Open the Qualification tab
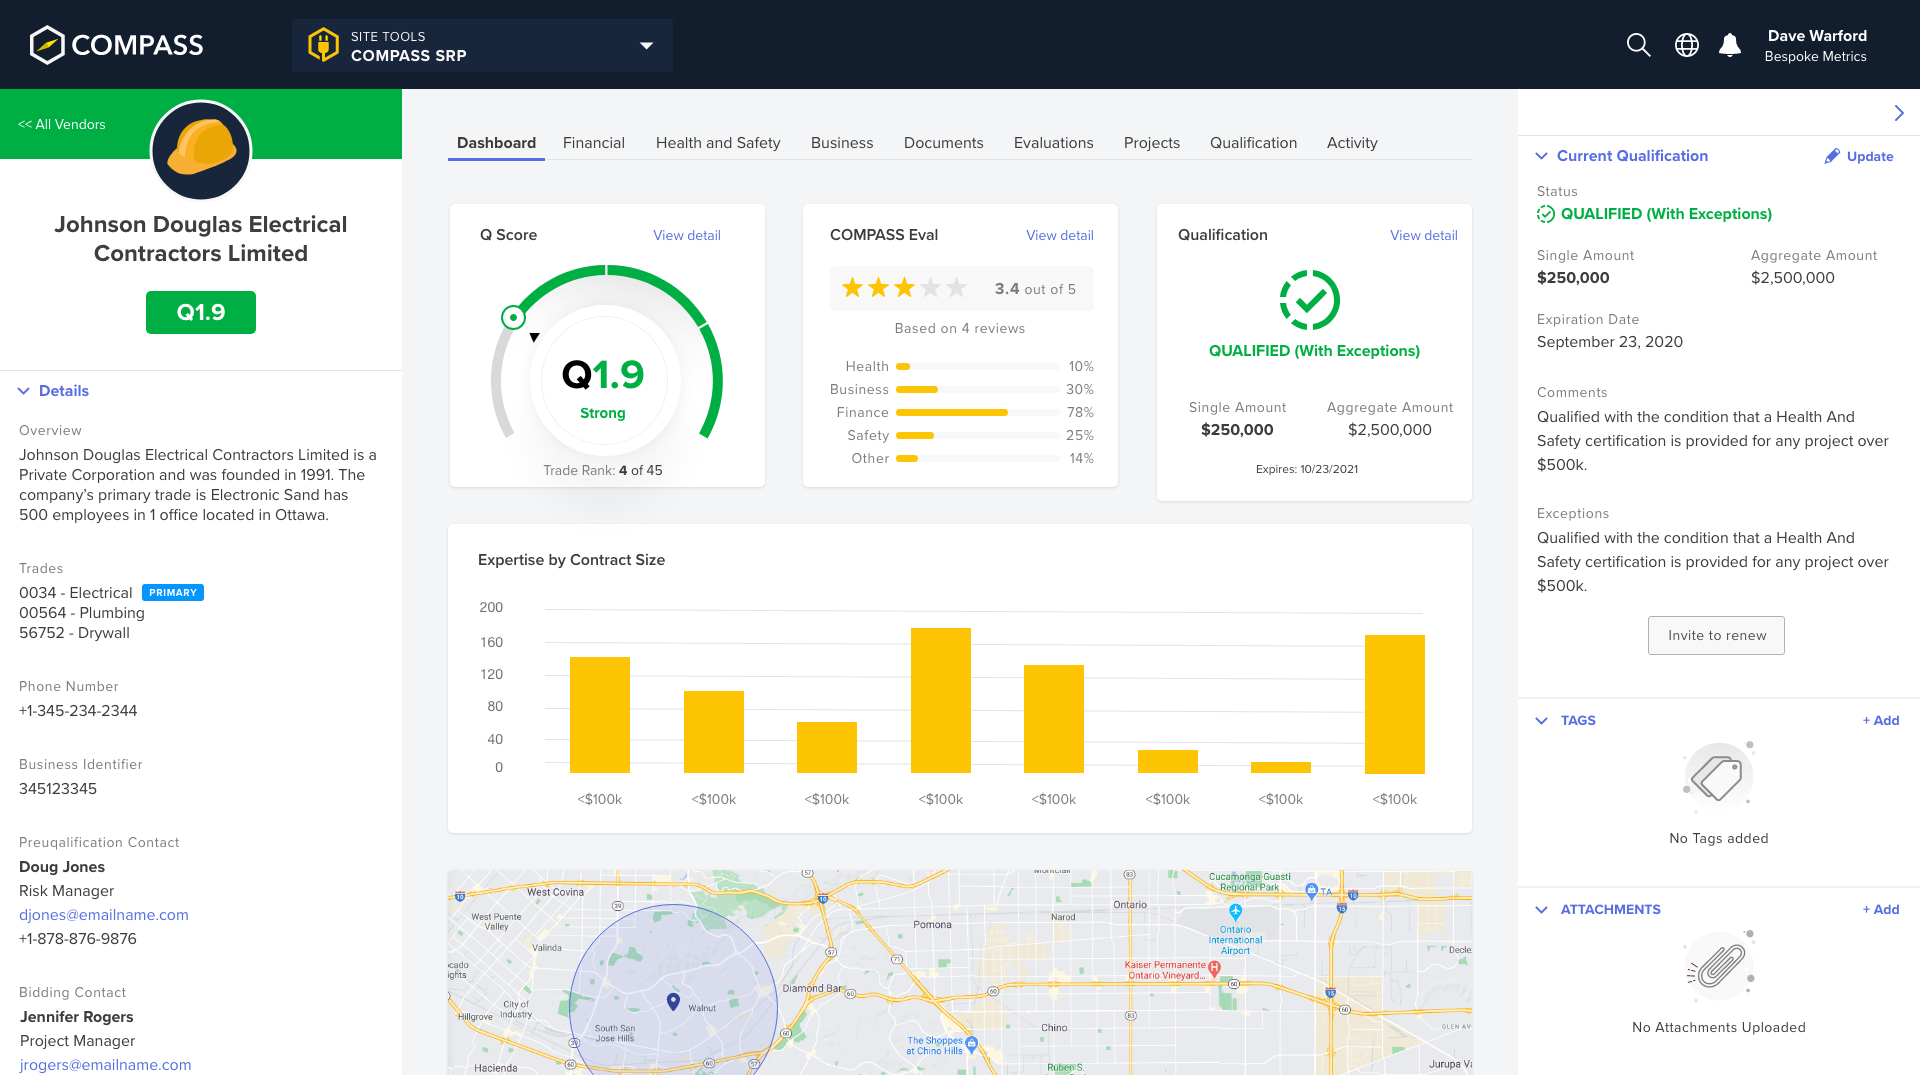 [1254, 143]
